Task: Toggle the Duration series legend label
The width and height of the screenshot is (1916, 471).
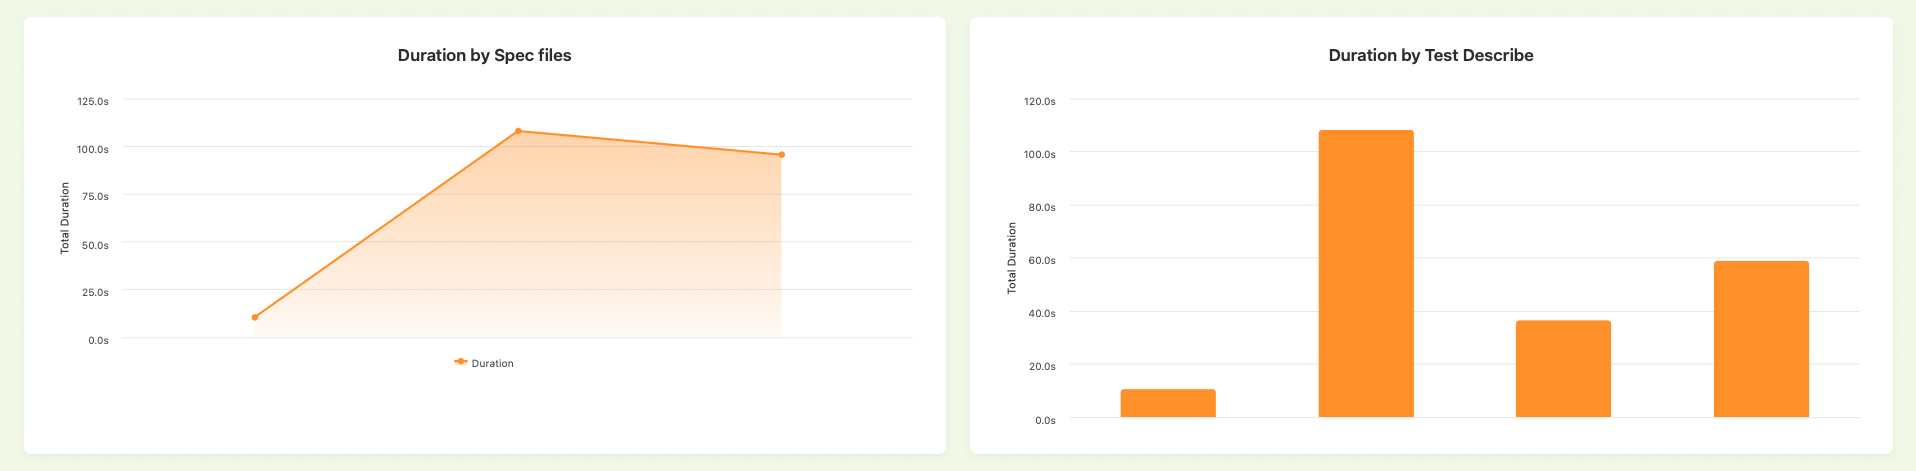Action: (492, 364)
